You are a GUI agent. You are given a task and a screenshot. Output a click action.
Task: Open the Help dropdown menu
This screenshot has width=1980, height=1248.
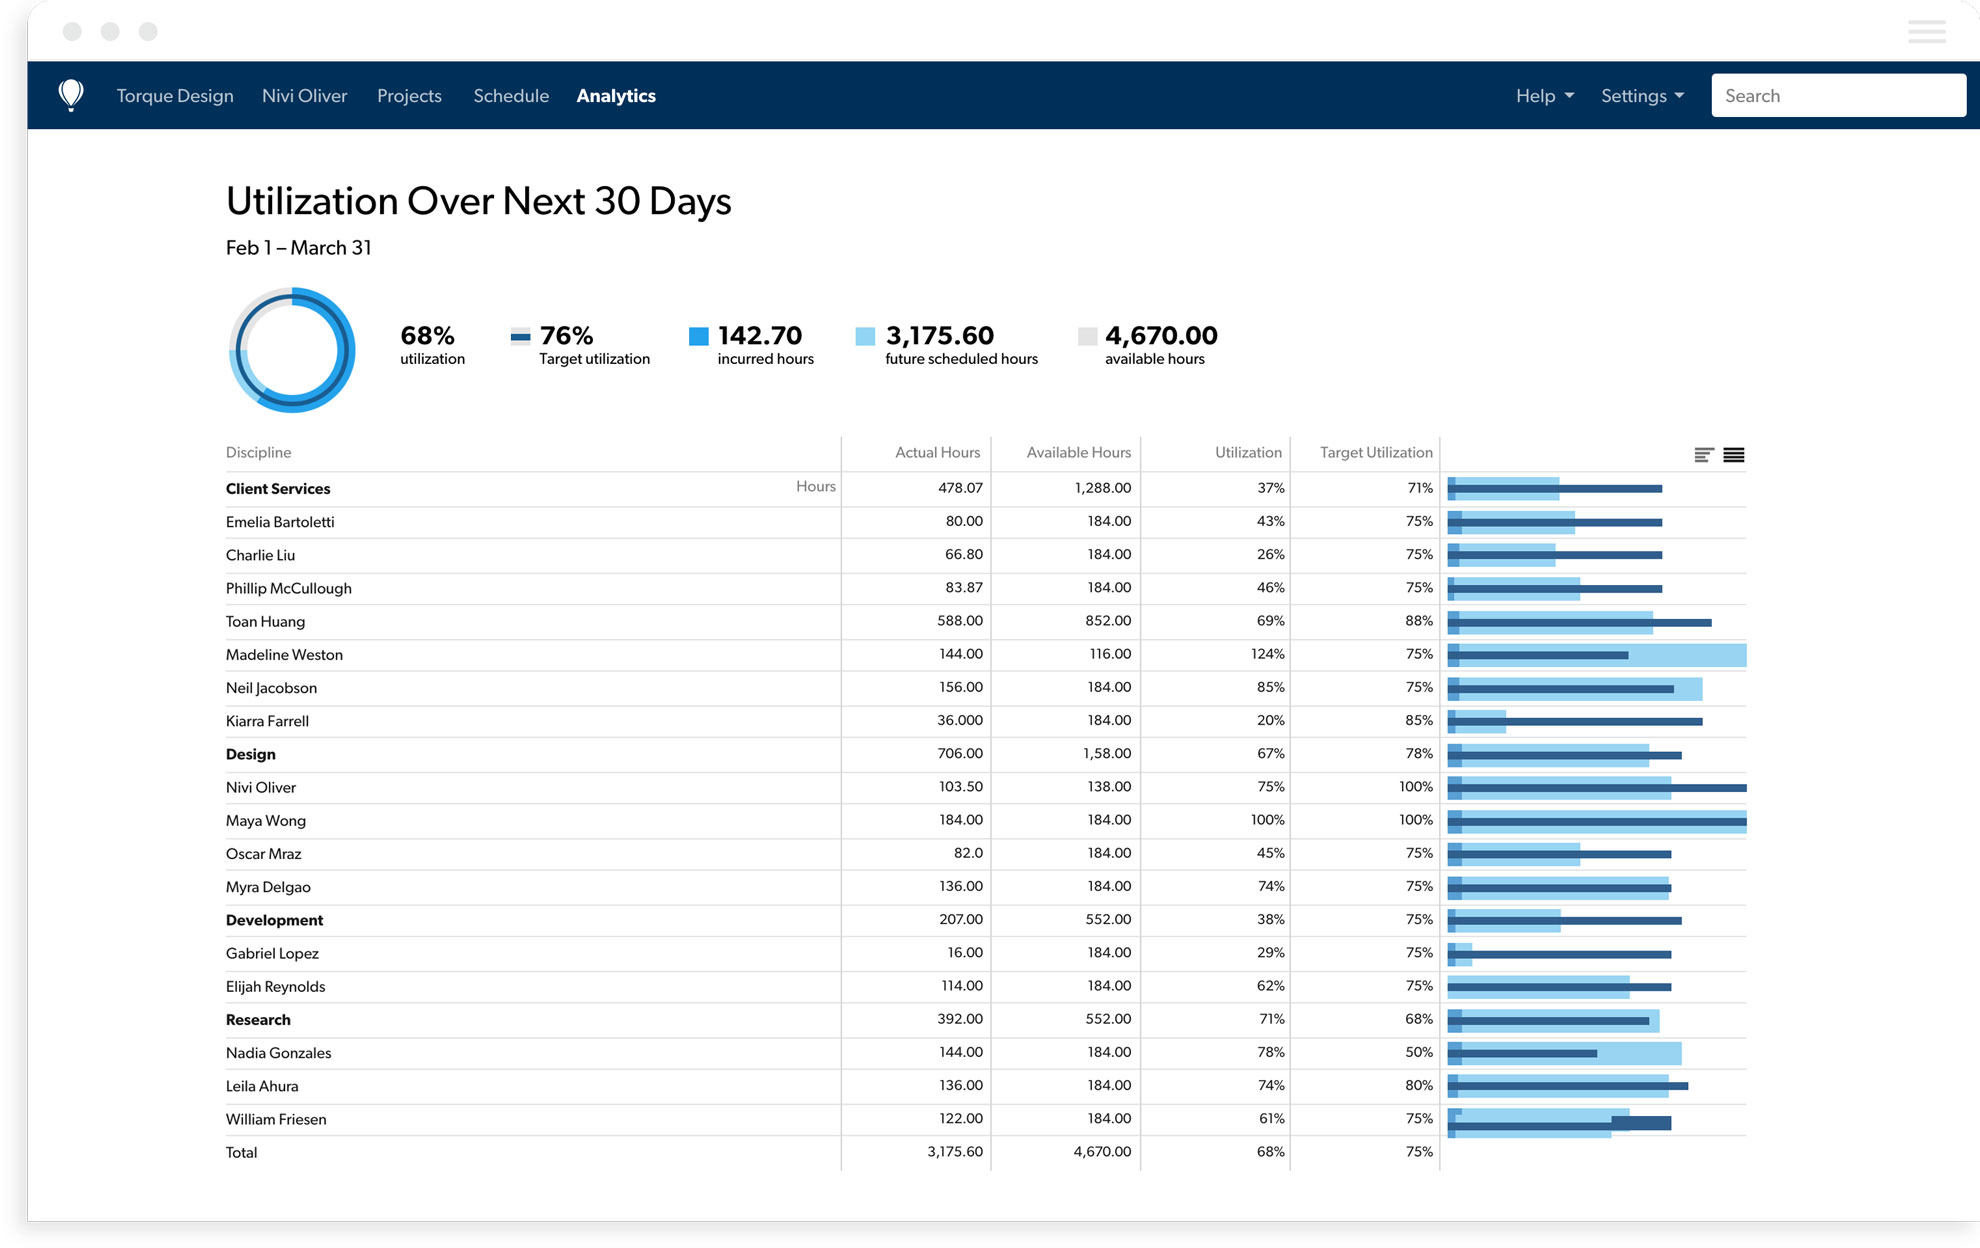point(1544,96)
